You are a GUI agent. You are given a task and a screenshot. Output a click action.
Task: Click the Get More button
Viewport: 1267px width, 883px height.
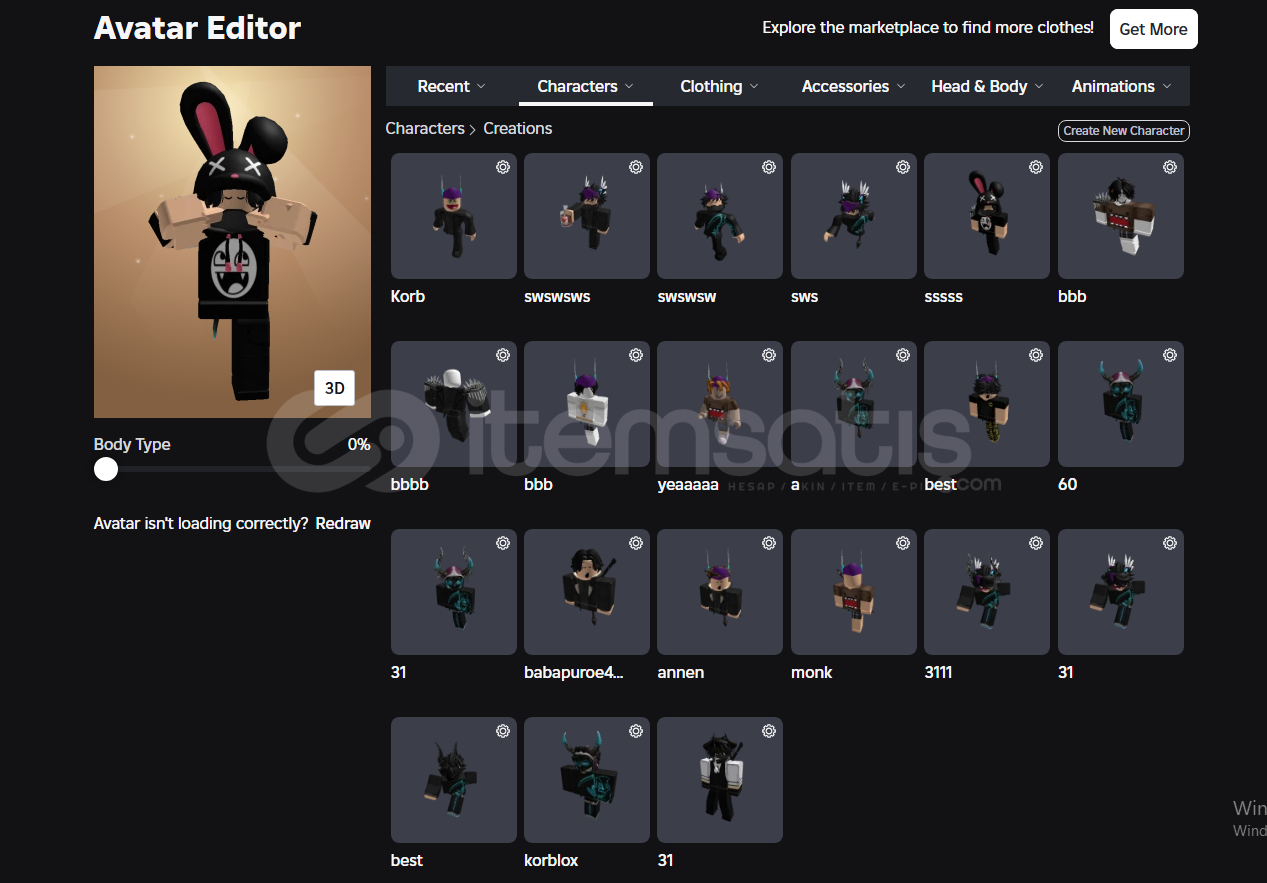(x=1153, y=29)
